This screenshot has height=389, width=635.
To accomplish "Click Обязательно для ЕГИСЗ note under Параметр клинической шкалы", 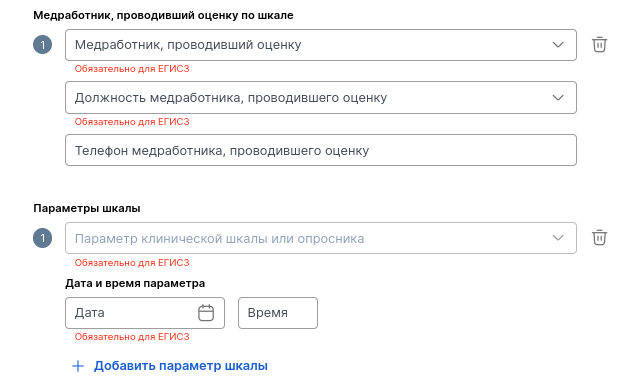I will [132, 263].
